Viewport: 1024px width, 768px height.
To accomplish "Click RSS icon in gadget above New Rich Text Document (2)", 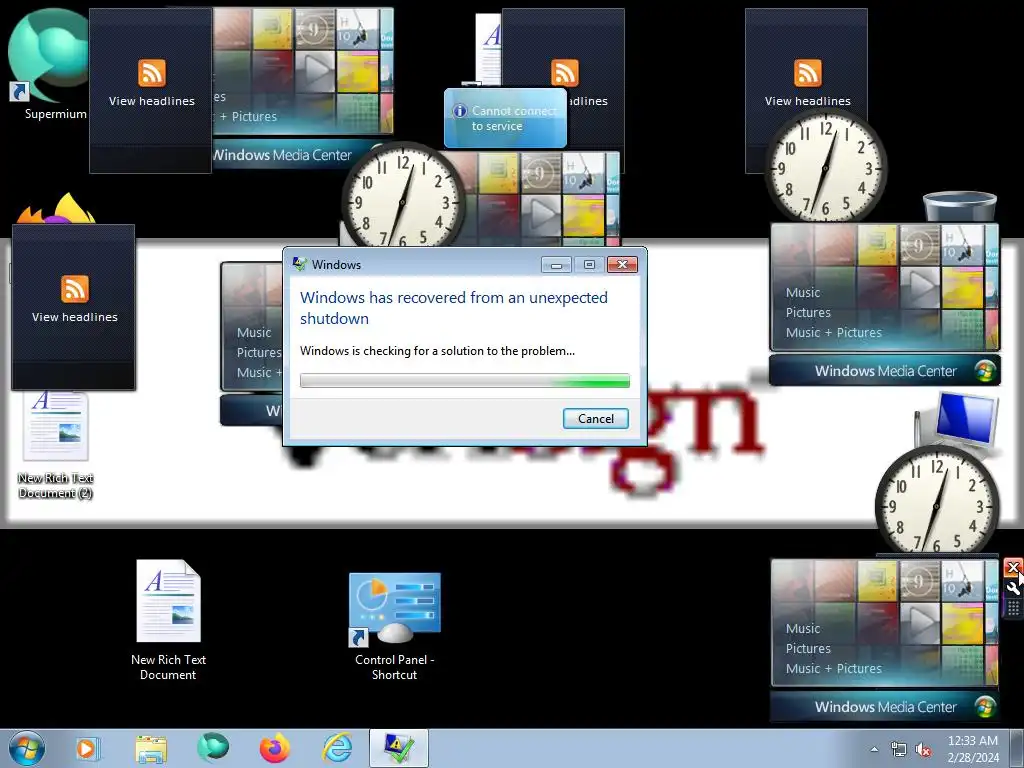I will click(74, 289).
